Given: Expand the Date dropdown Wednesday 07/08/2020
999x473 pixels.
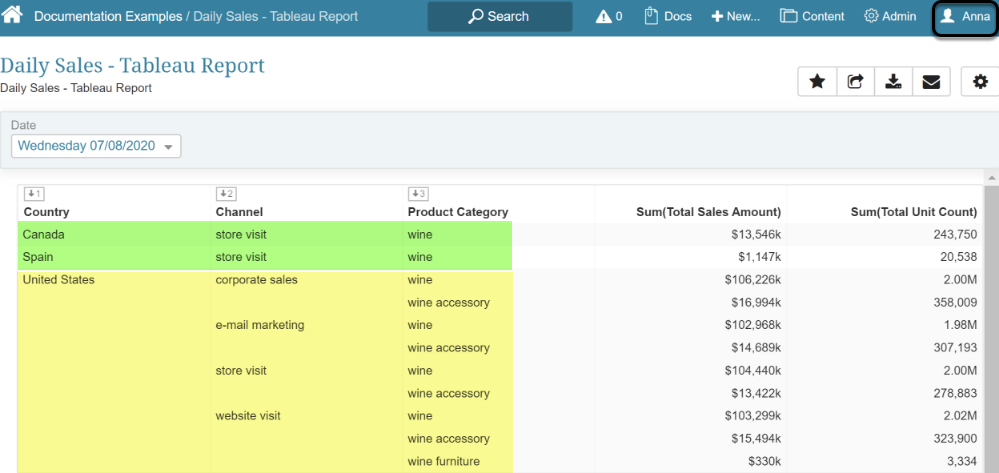Looking at the screenshot, I should pyautogui.click(x=96, y=146).
